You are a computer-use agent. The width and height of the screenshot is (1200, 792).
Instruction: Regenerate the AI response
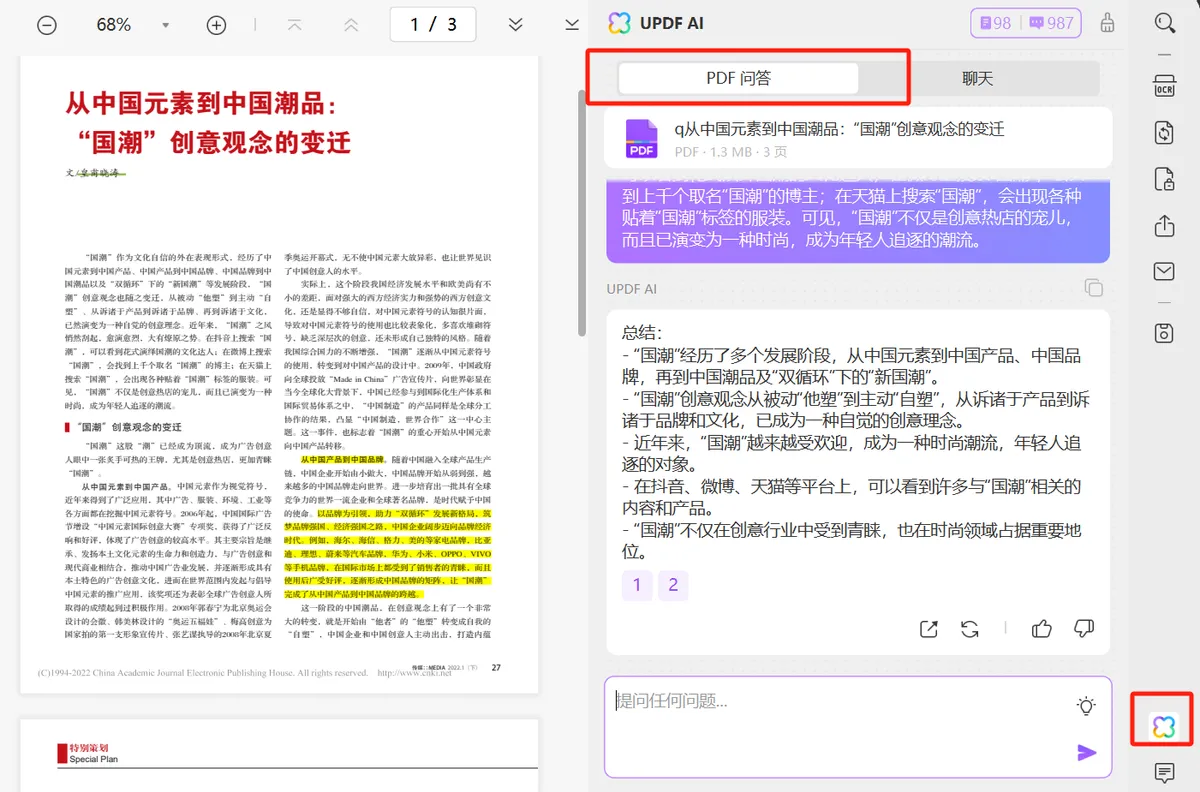coord(969,629)
